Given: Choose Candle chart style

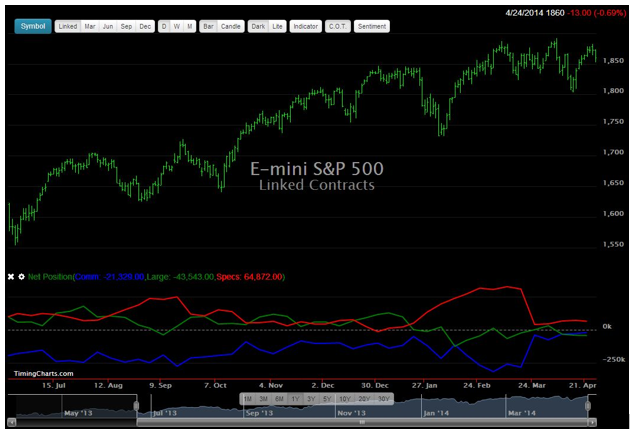Looking at the screenshot, I should click(231, 26).
